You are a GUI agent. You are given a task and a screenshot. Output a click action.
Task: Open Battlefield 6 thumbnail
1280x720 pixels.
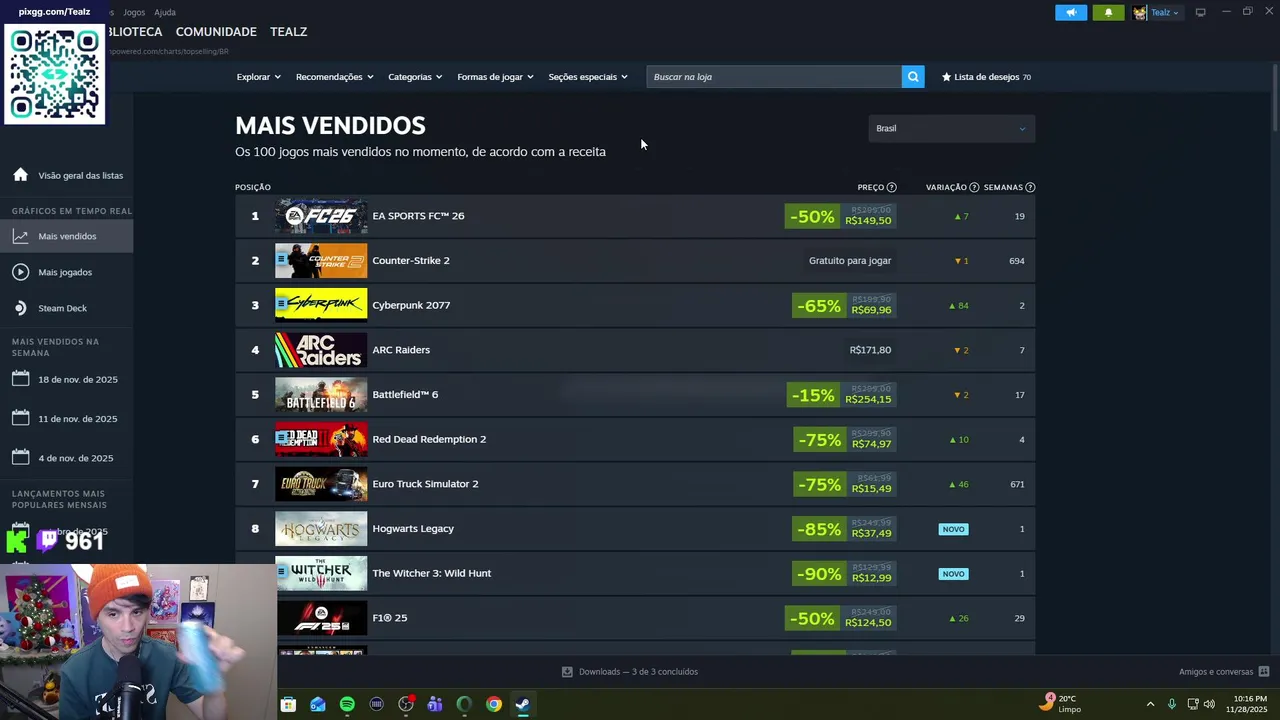point(321,394)
